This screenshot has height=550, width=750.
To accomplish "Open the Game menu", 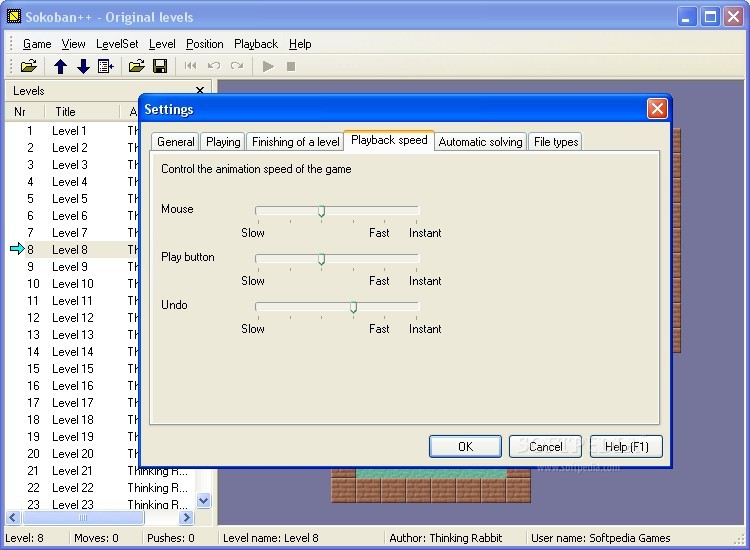I will 37,44.
